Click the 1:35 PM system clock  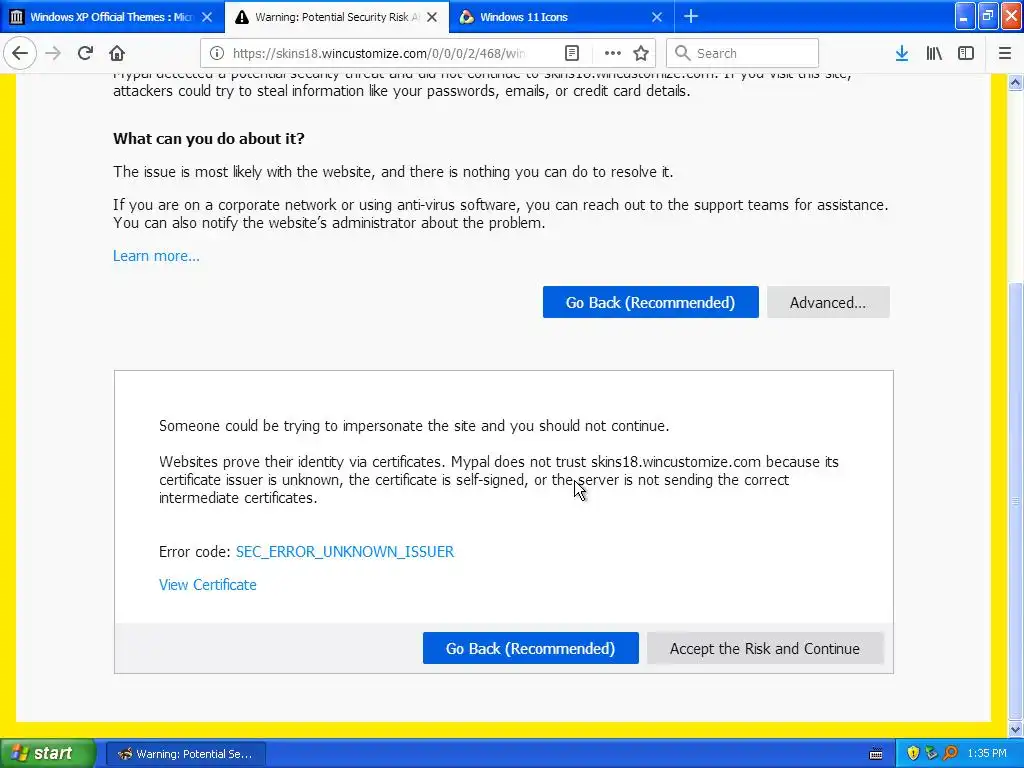pos(987,754)
